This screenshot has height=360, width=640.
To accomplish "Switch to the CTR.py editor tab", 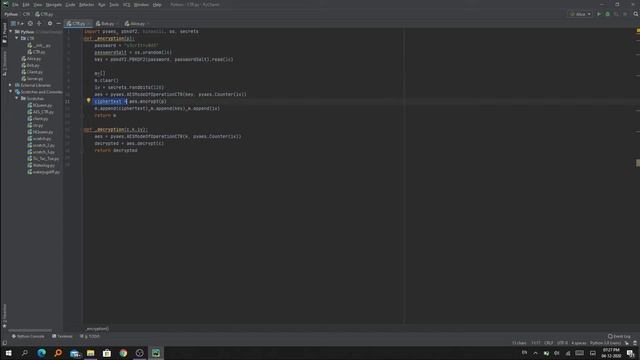I will [x=77, y=24].
